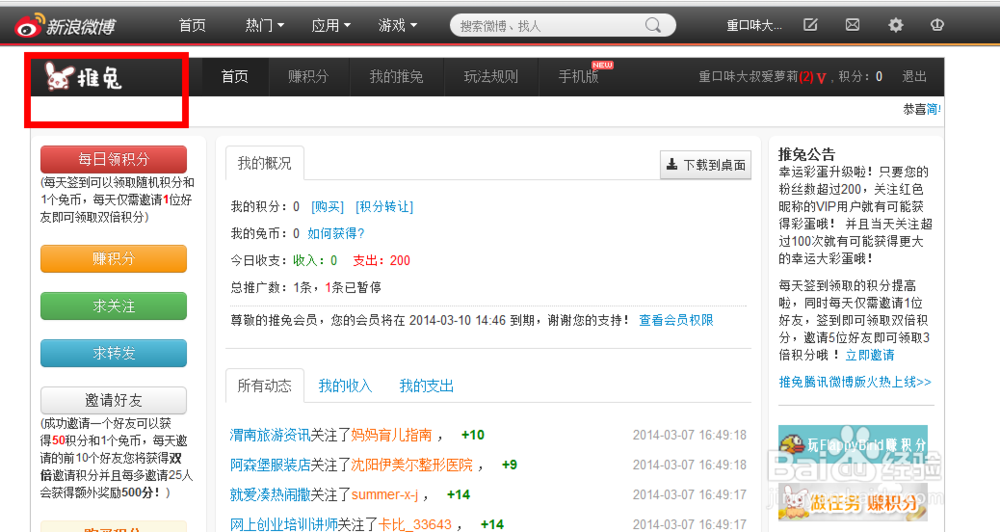Click the 重口味大叔爱萝莉 username in navigation
Image resolution: width=1000 pixels, height=532 pixels.
point(748,77)
